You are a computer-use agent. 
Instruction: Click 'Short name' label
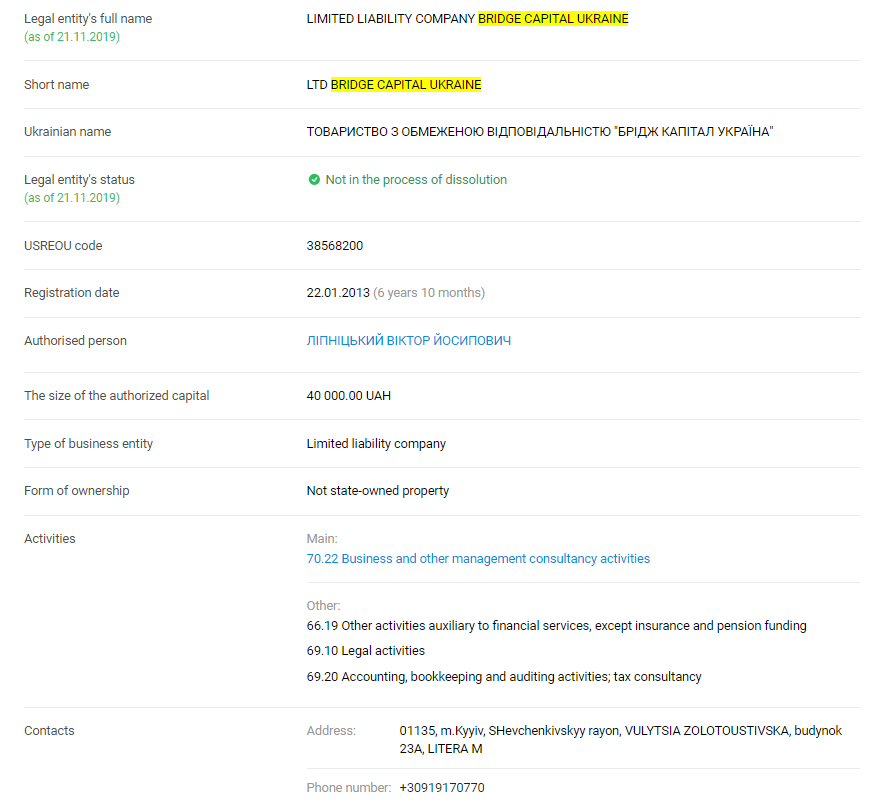(56, 85)
